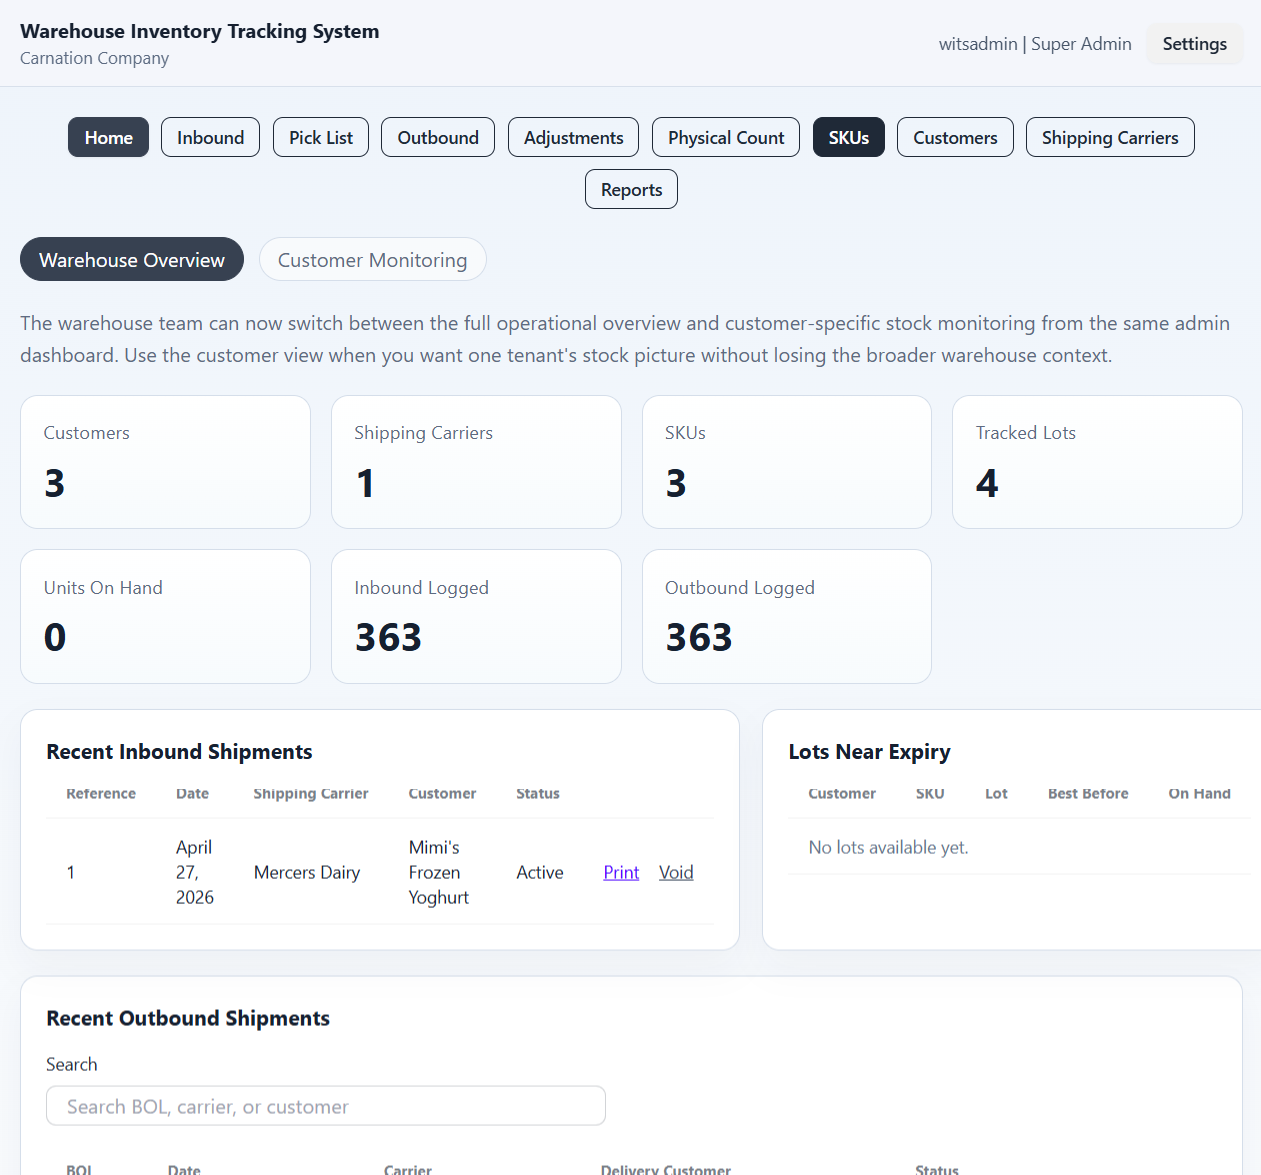Click 'Warehouse Inventory Tracking System' title
Screen dimensions: 1261x1175
click(x=200, y=31)
